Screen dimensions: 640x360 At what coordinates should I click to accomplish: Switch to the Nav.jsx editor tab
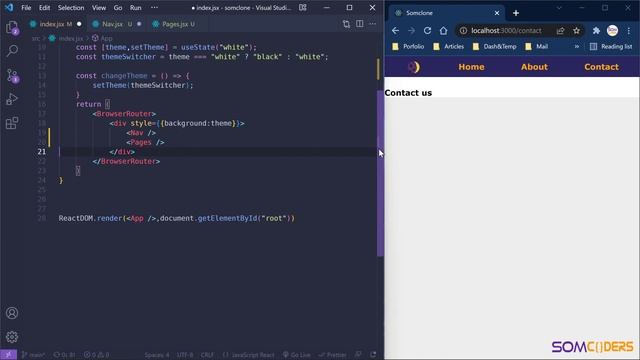116,24
